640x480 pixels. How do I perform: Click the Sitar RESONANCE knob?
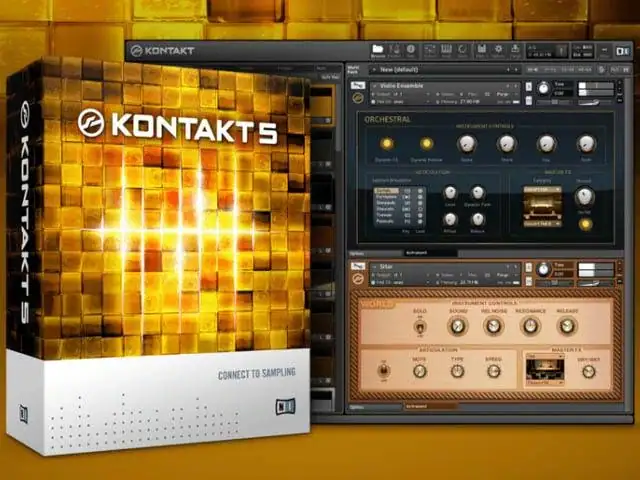tap(530, 326)
